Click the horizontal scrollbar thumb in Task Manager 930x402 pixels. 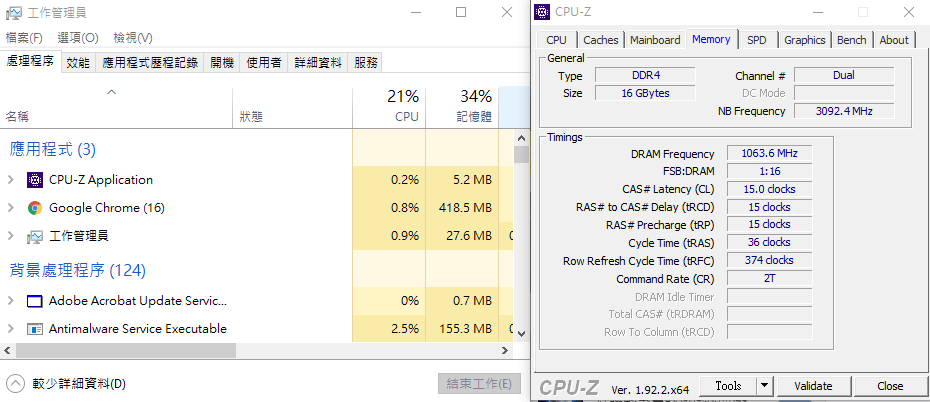click(126, 350)
